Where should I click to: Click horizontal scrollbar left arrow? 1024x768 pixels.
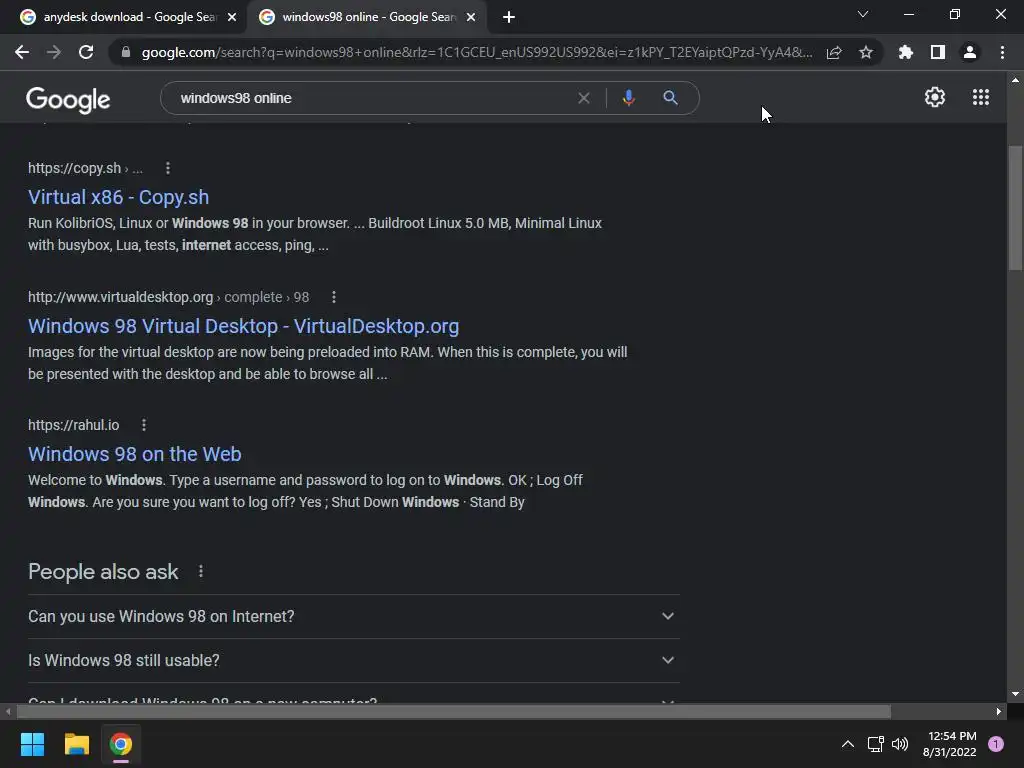[x=8, y=711]
